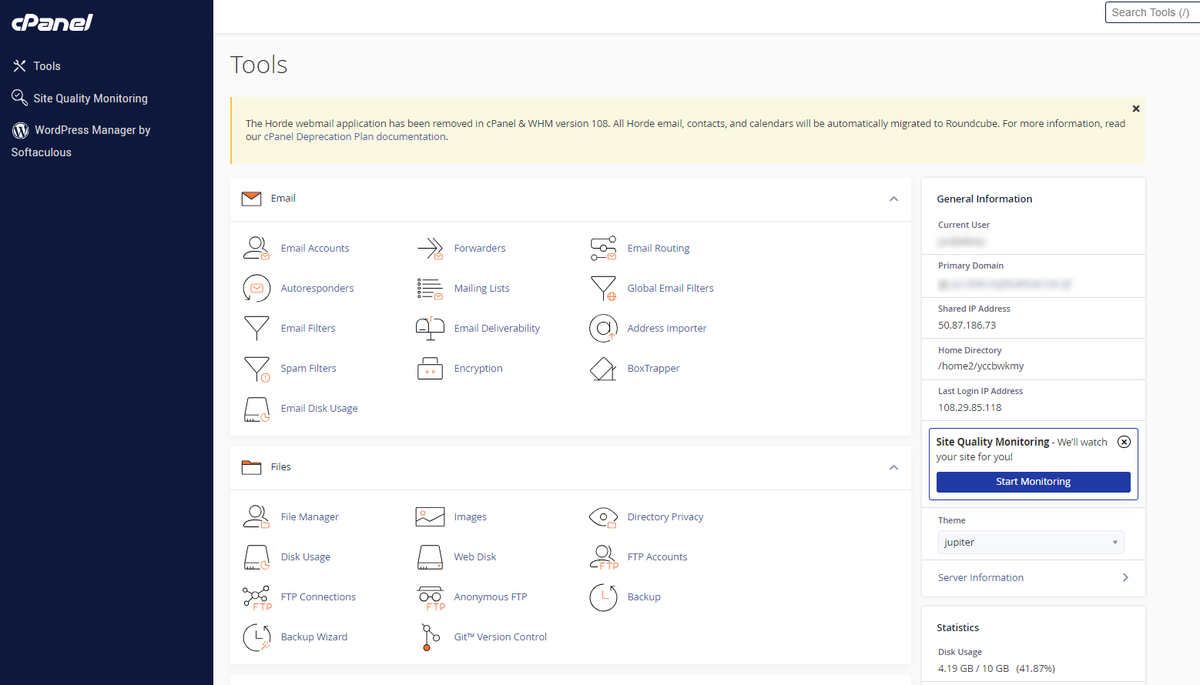1200x685 pixels.
Task: Open the Autoresponders icon
Action: (x=257, y=288)
